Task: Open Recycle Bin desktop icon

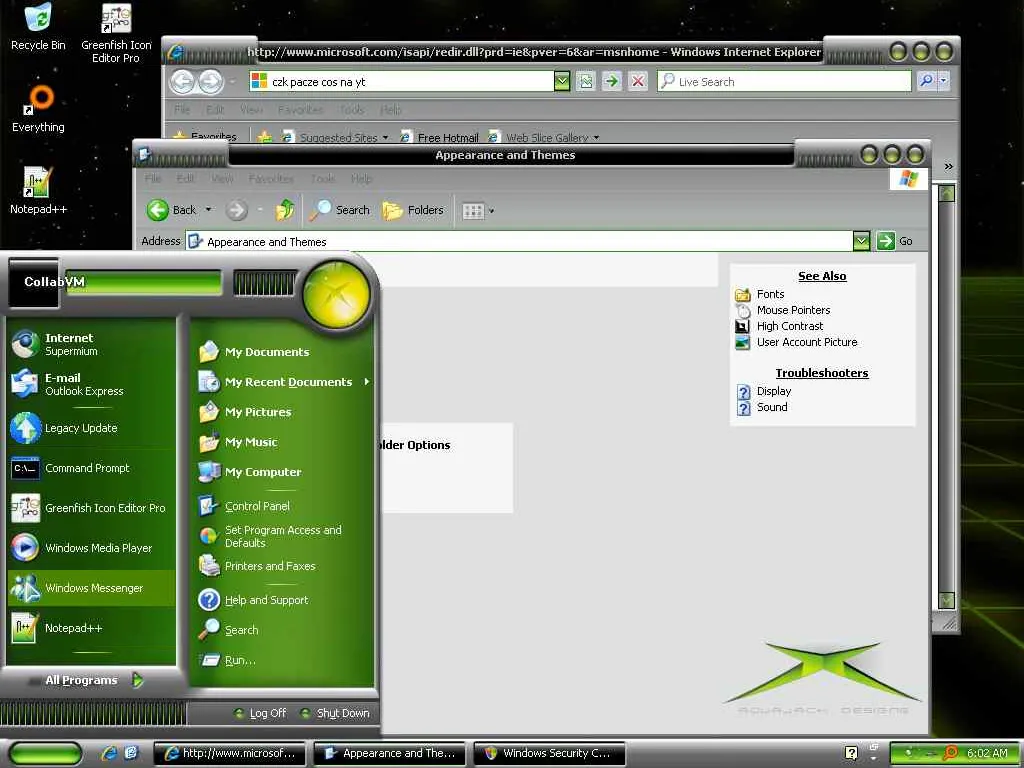Action: (x=39, y=27)
